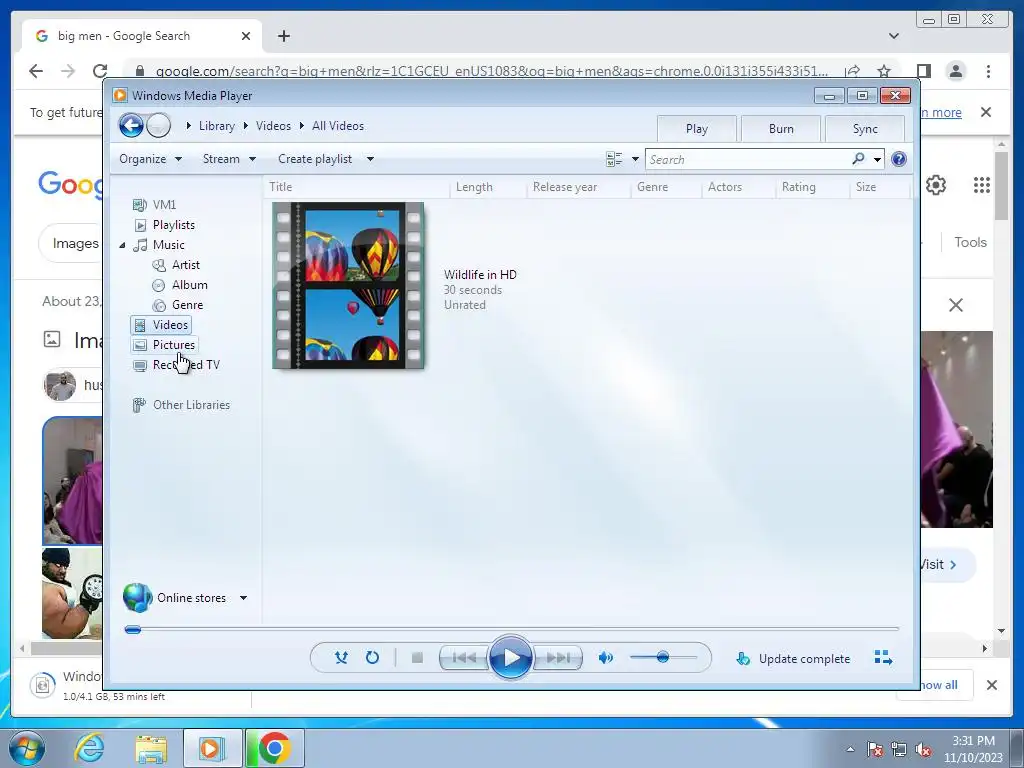Viewport: 1024px width, 768px height.
Task: Select Music in the navigation pane
Action: coord(159,245)
